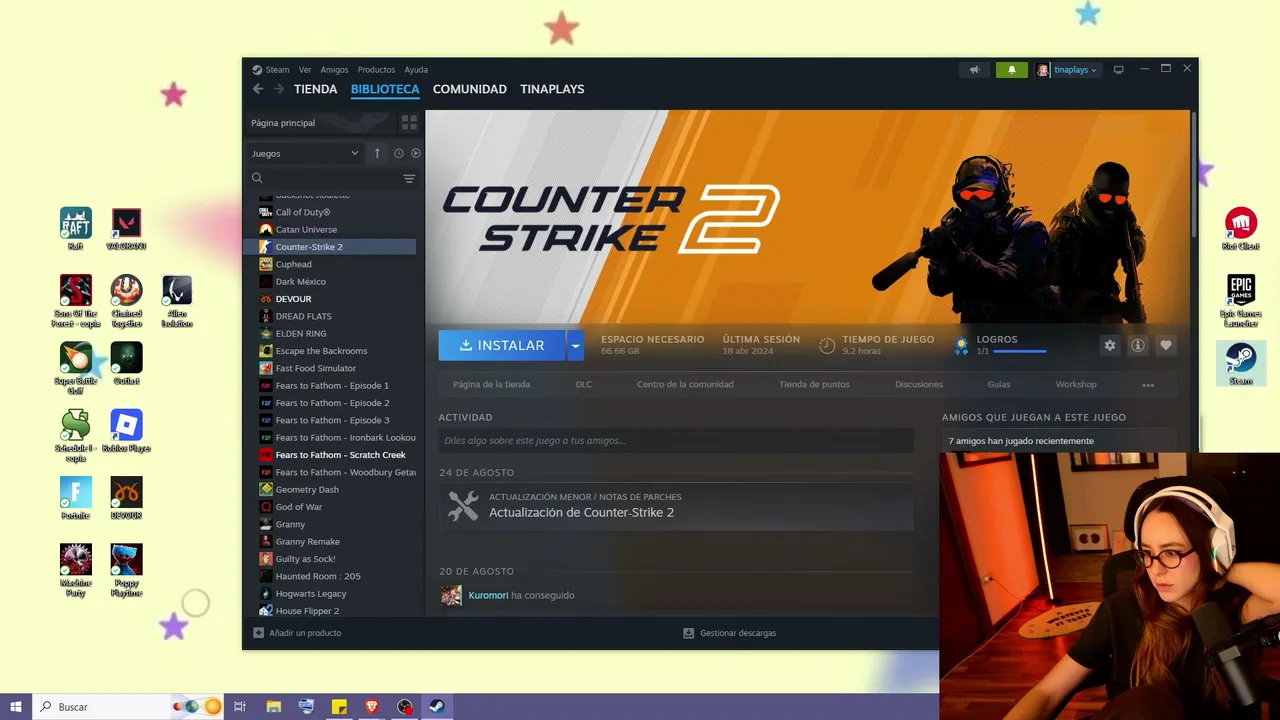The image size is (1280, 720).
Task: Open Página principal in library sidebar
Action: pyautogui.click(x=320, y=122)
